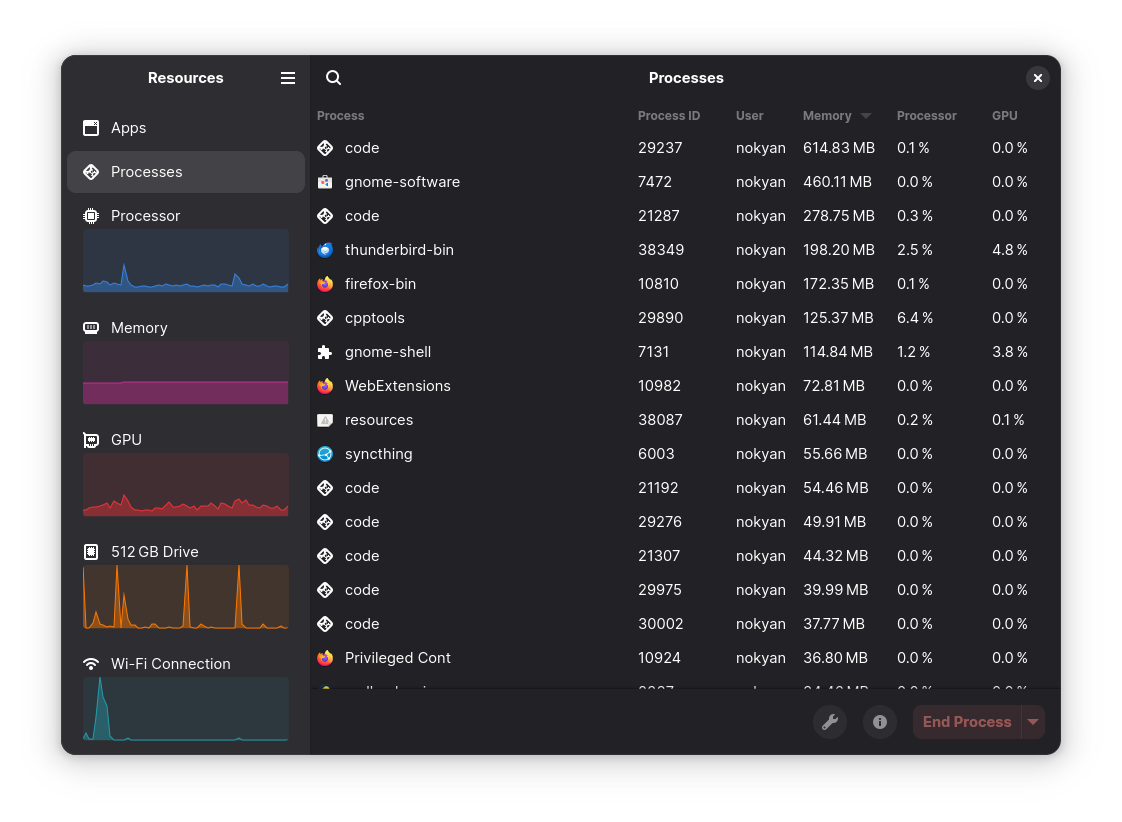Open the GPU usage graph

[x=186, y=485]
